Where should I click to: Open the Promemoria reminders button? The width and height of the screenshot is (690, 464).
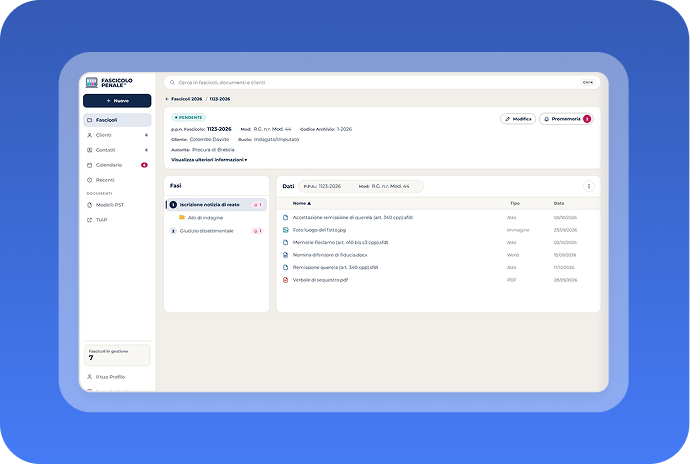(x=566, y=119)
